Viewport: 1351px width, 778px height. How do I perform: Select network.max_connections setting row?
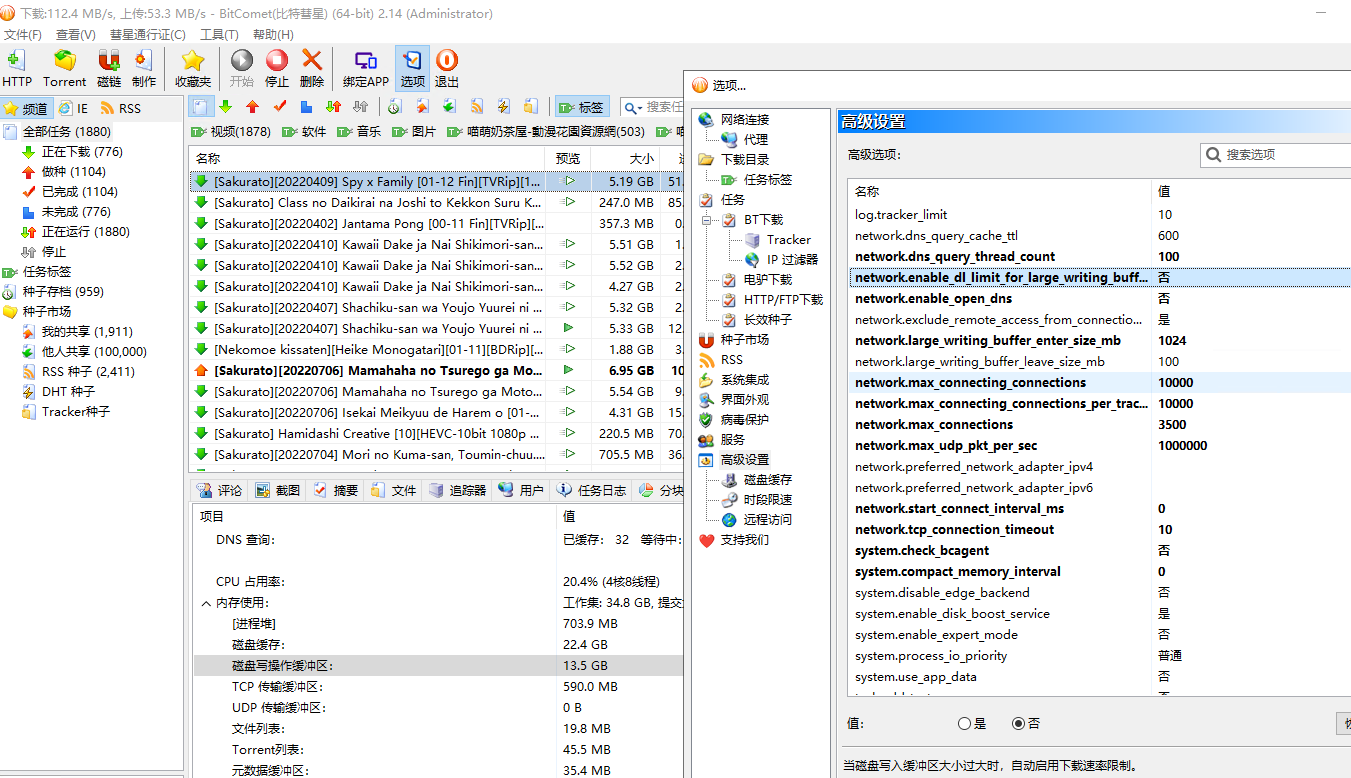1099,425
